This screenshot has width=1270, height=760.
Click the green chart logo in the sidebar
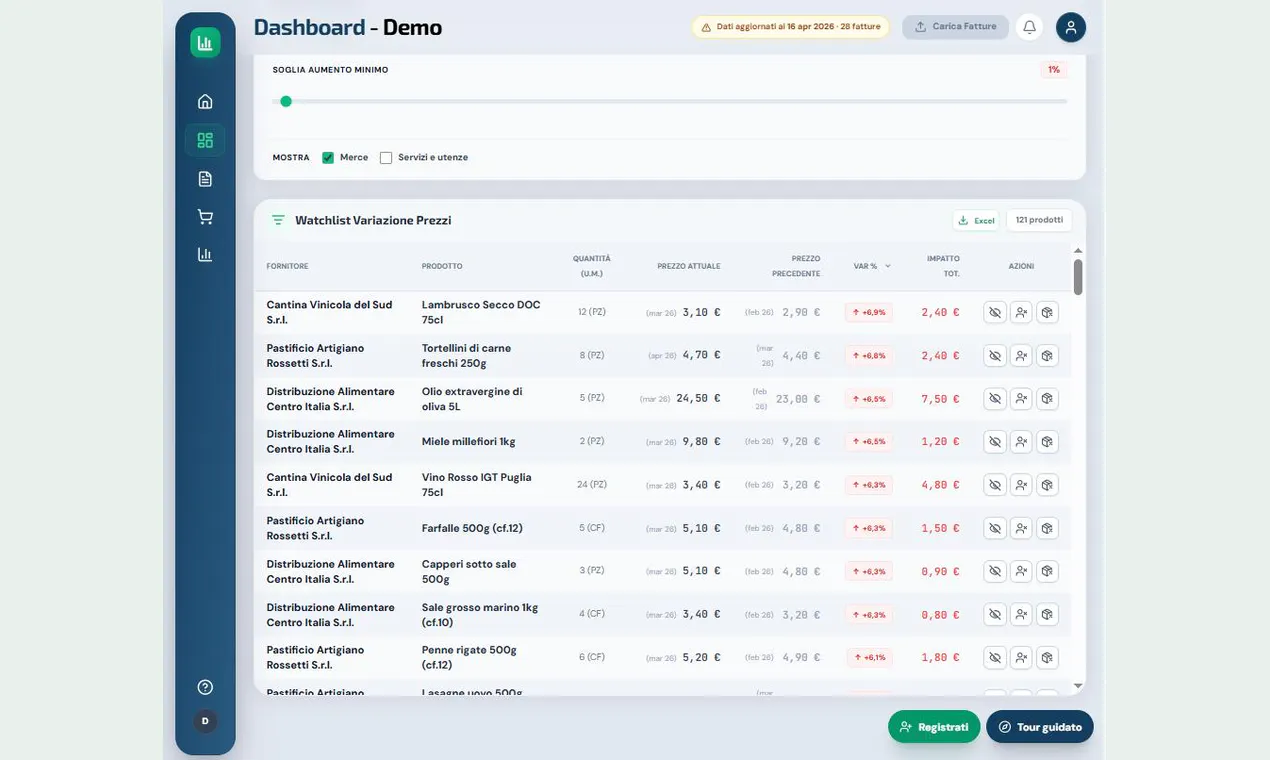(x=205, y=43)
